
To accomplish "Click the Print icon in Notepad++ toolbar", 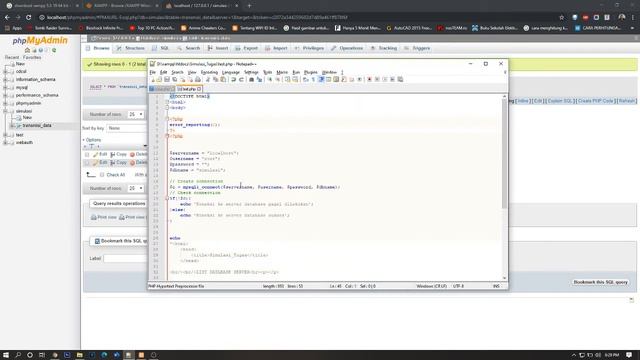I will click(198, 80).
